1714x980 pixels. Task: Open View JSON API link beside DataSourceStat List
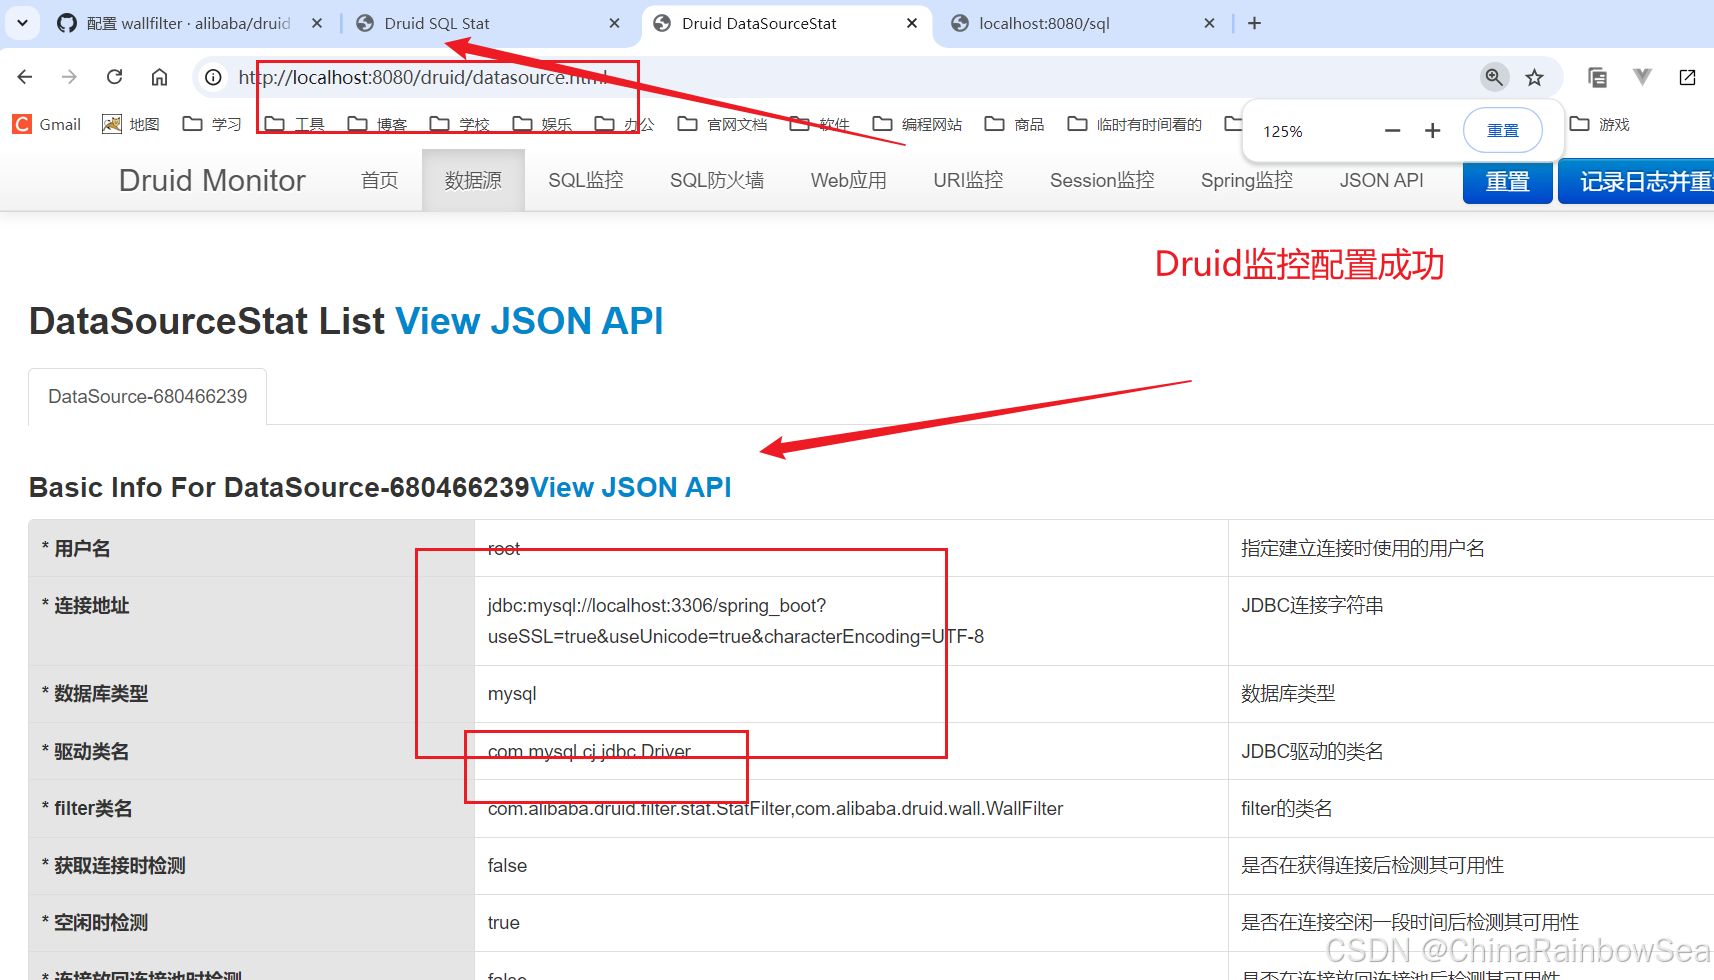click(529, 321)
